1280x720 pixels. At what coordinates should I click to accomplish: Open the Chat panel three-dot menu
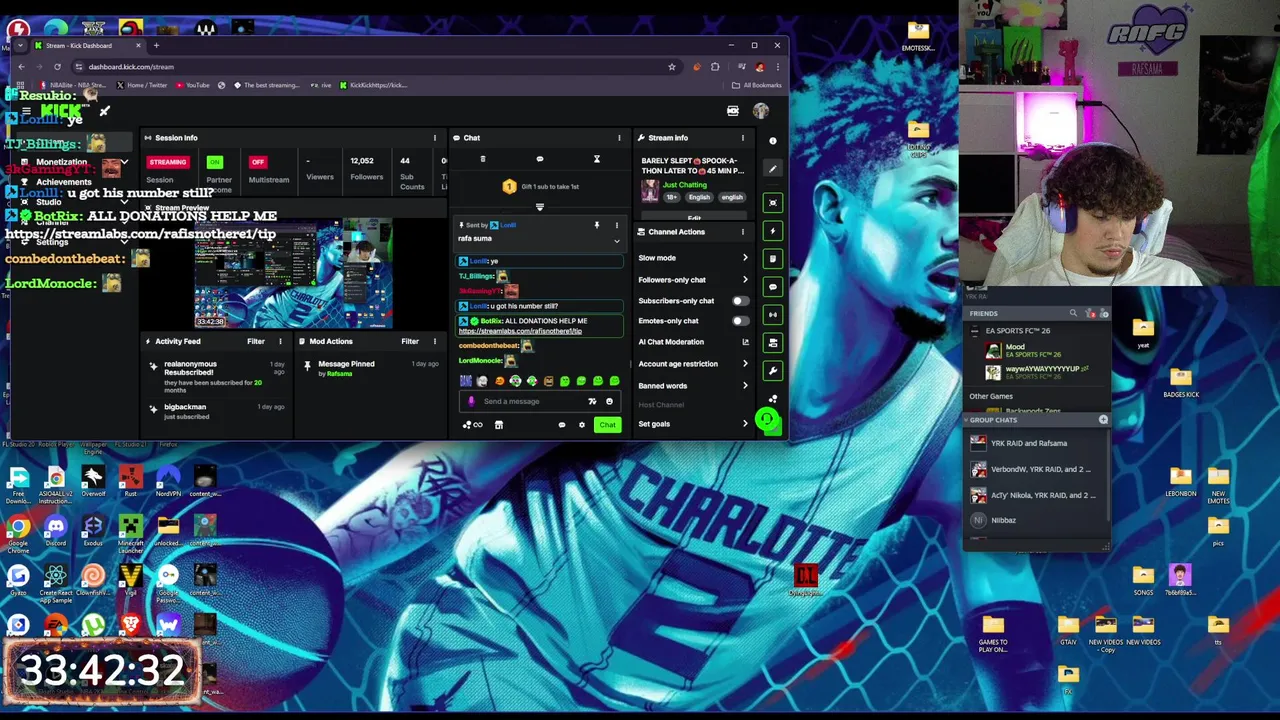click(x=618, y=138)
